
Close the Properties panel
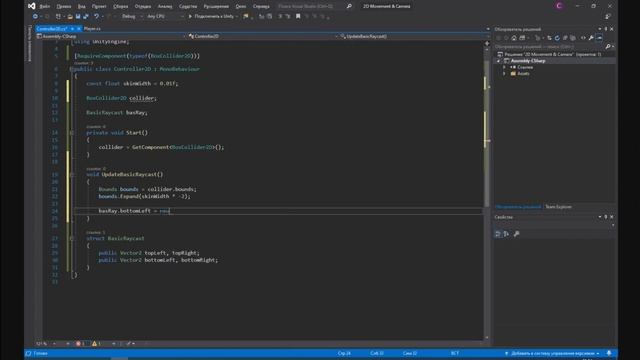611,217
